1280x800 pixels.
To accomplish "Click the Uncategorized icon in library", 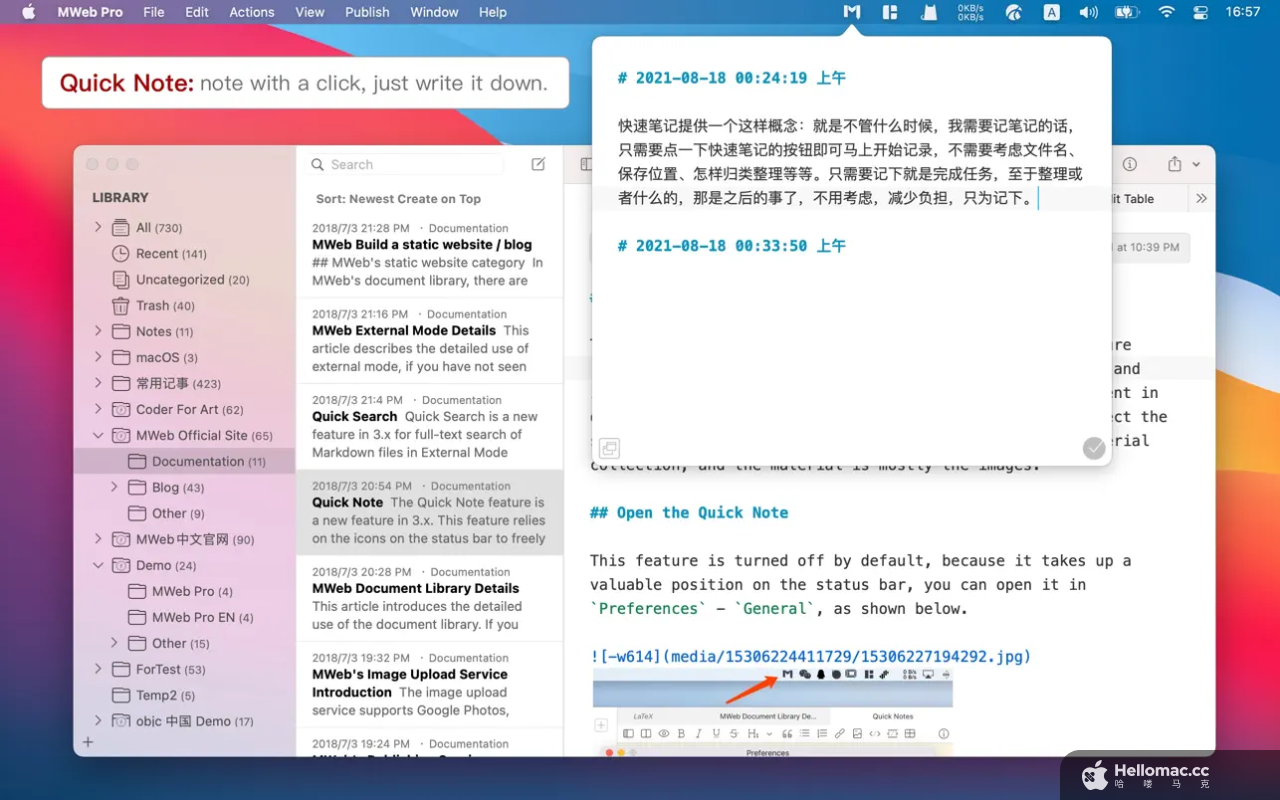I will 120,280.
